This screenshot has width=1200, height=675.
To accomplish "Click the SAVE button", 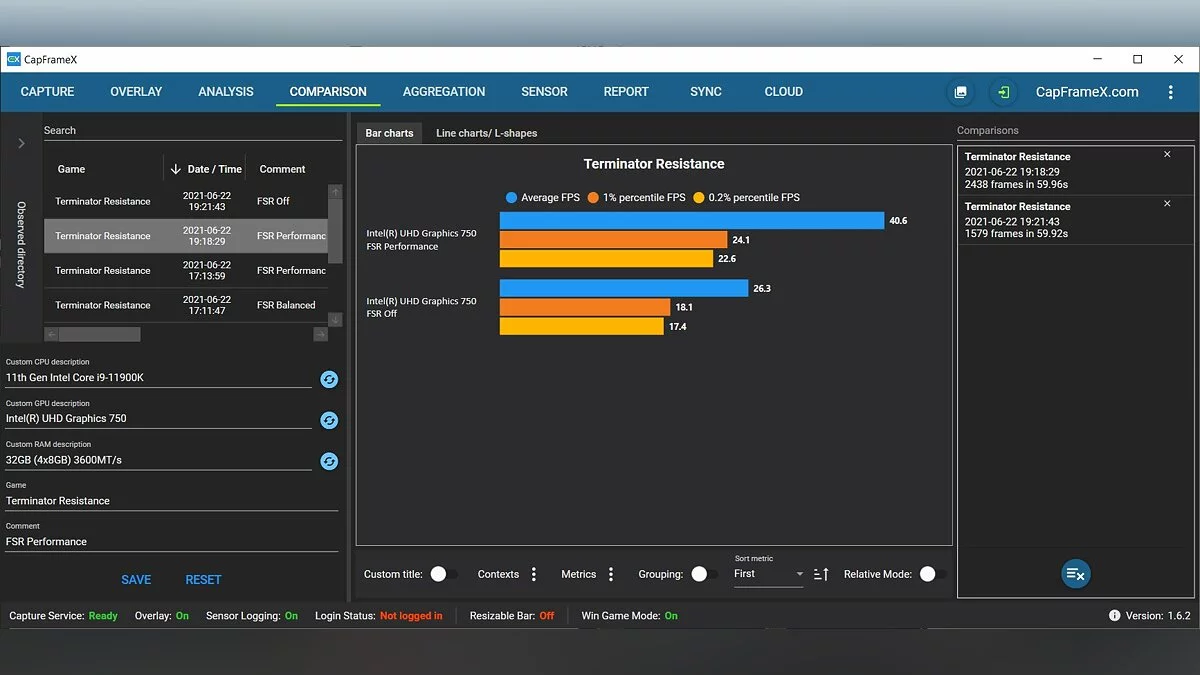I will pos(136,580).
